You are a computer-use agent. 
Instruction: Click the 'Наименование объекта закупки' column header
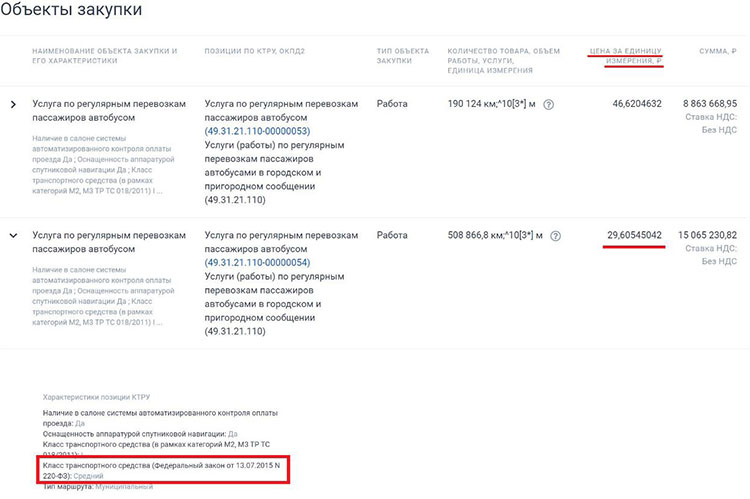[x=105, y=55]
